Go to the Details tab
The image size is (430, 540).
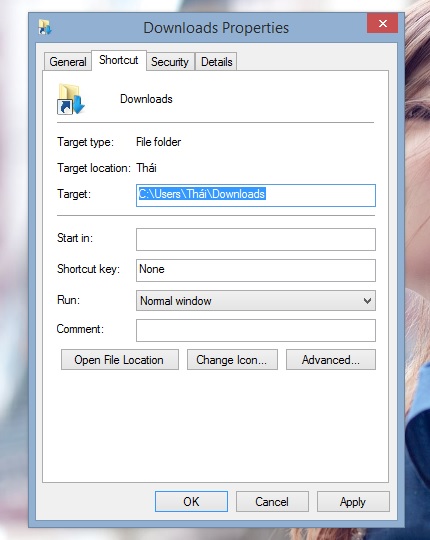pos(216,62)
